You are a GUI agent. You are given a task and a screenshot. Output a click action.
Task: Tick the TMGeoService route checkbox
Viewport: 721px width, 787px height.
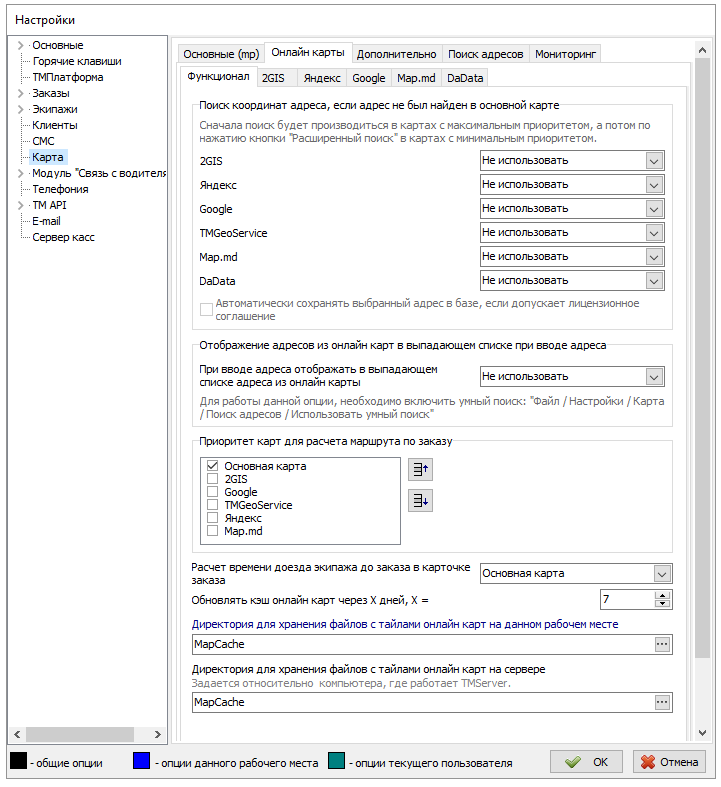click(x=212, y=505)
